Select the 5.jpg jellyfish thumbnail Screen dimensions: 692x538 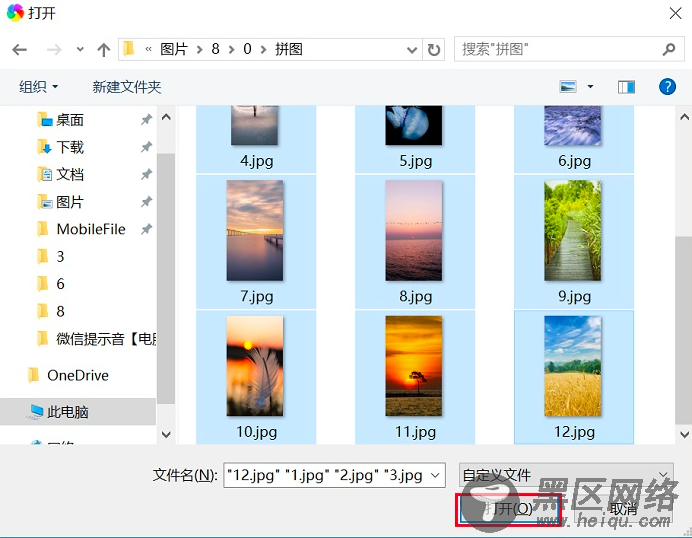click(414, 126)
